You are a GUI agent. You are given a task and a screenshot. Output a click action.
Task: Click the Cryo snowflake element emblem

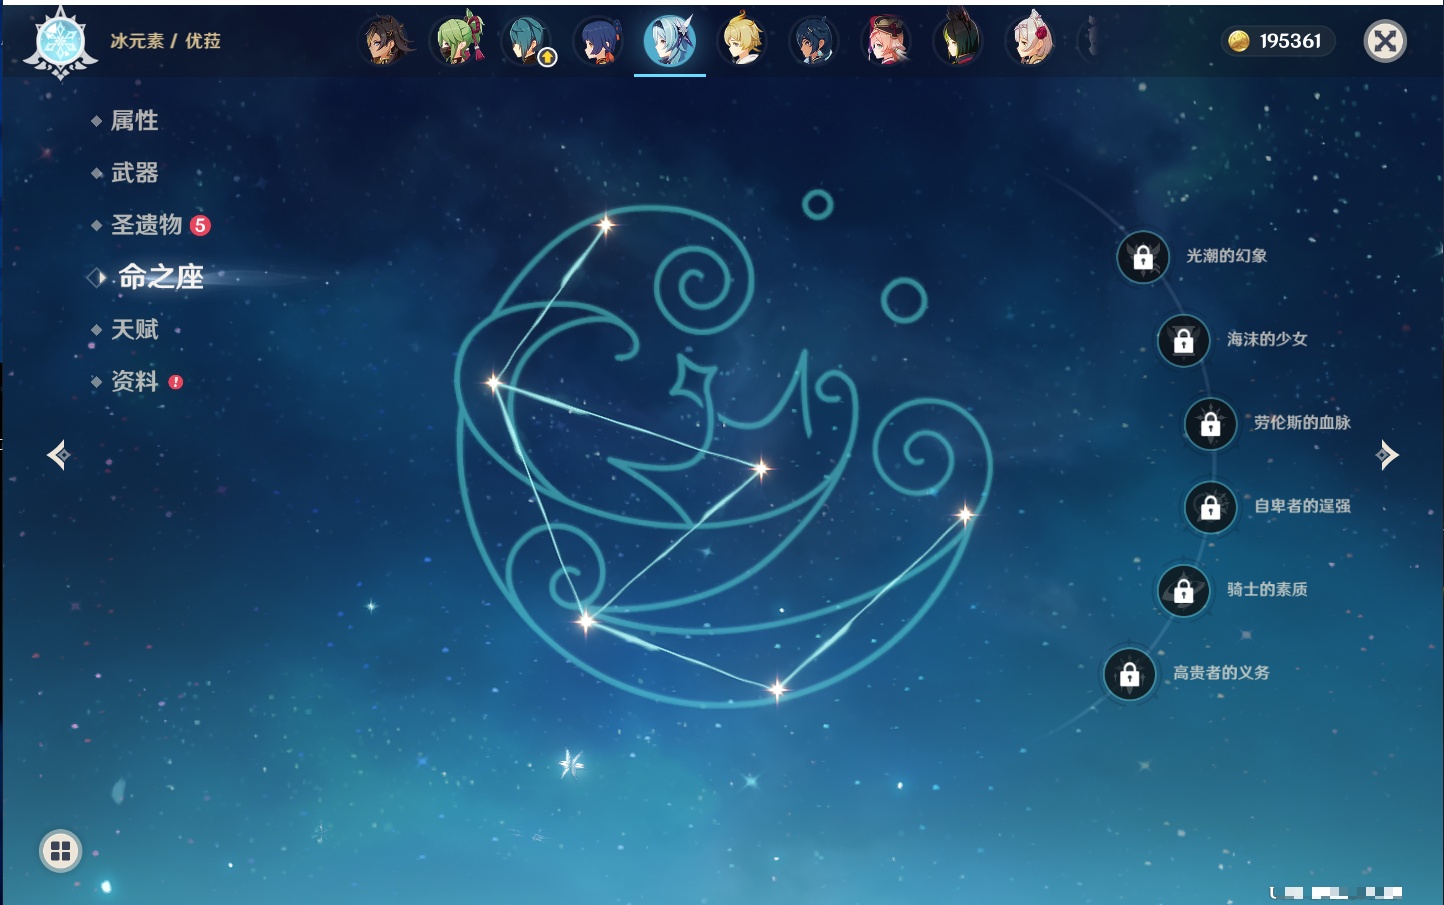60,43
